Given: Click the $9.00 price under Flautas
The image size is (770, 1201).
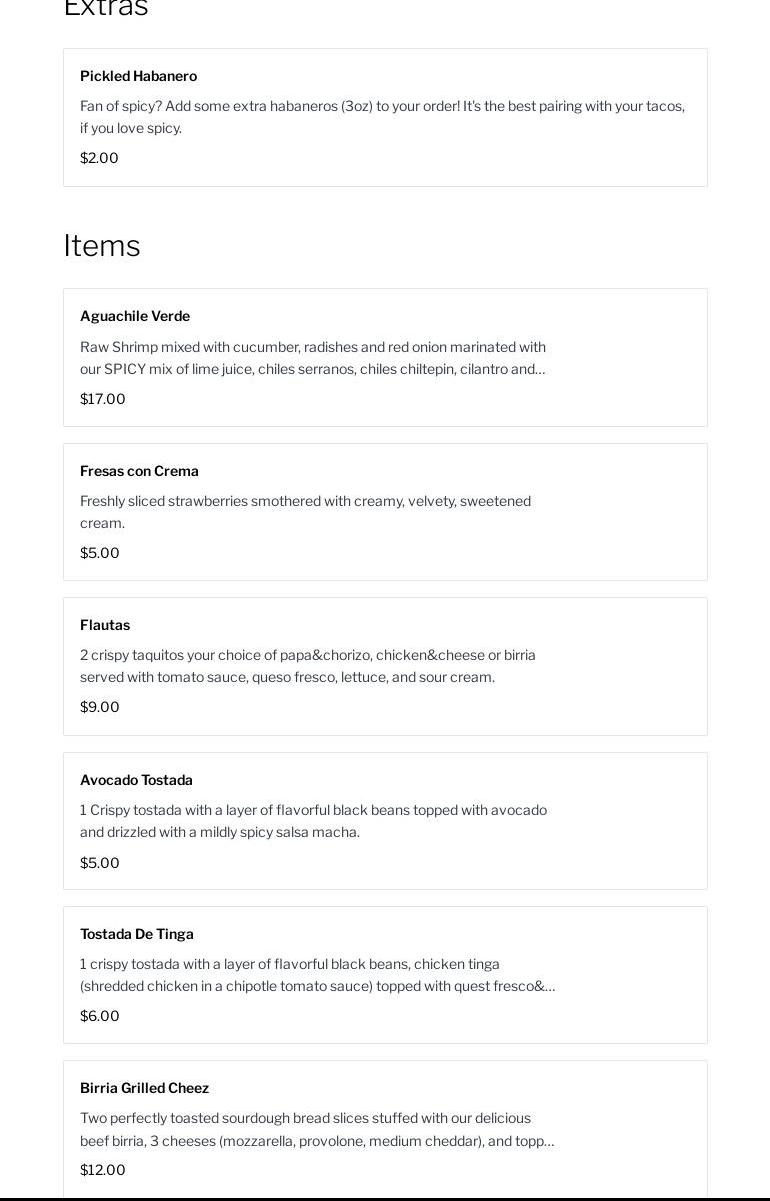Looking at the screenshot, I should coord(100,707).
